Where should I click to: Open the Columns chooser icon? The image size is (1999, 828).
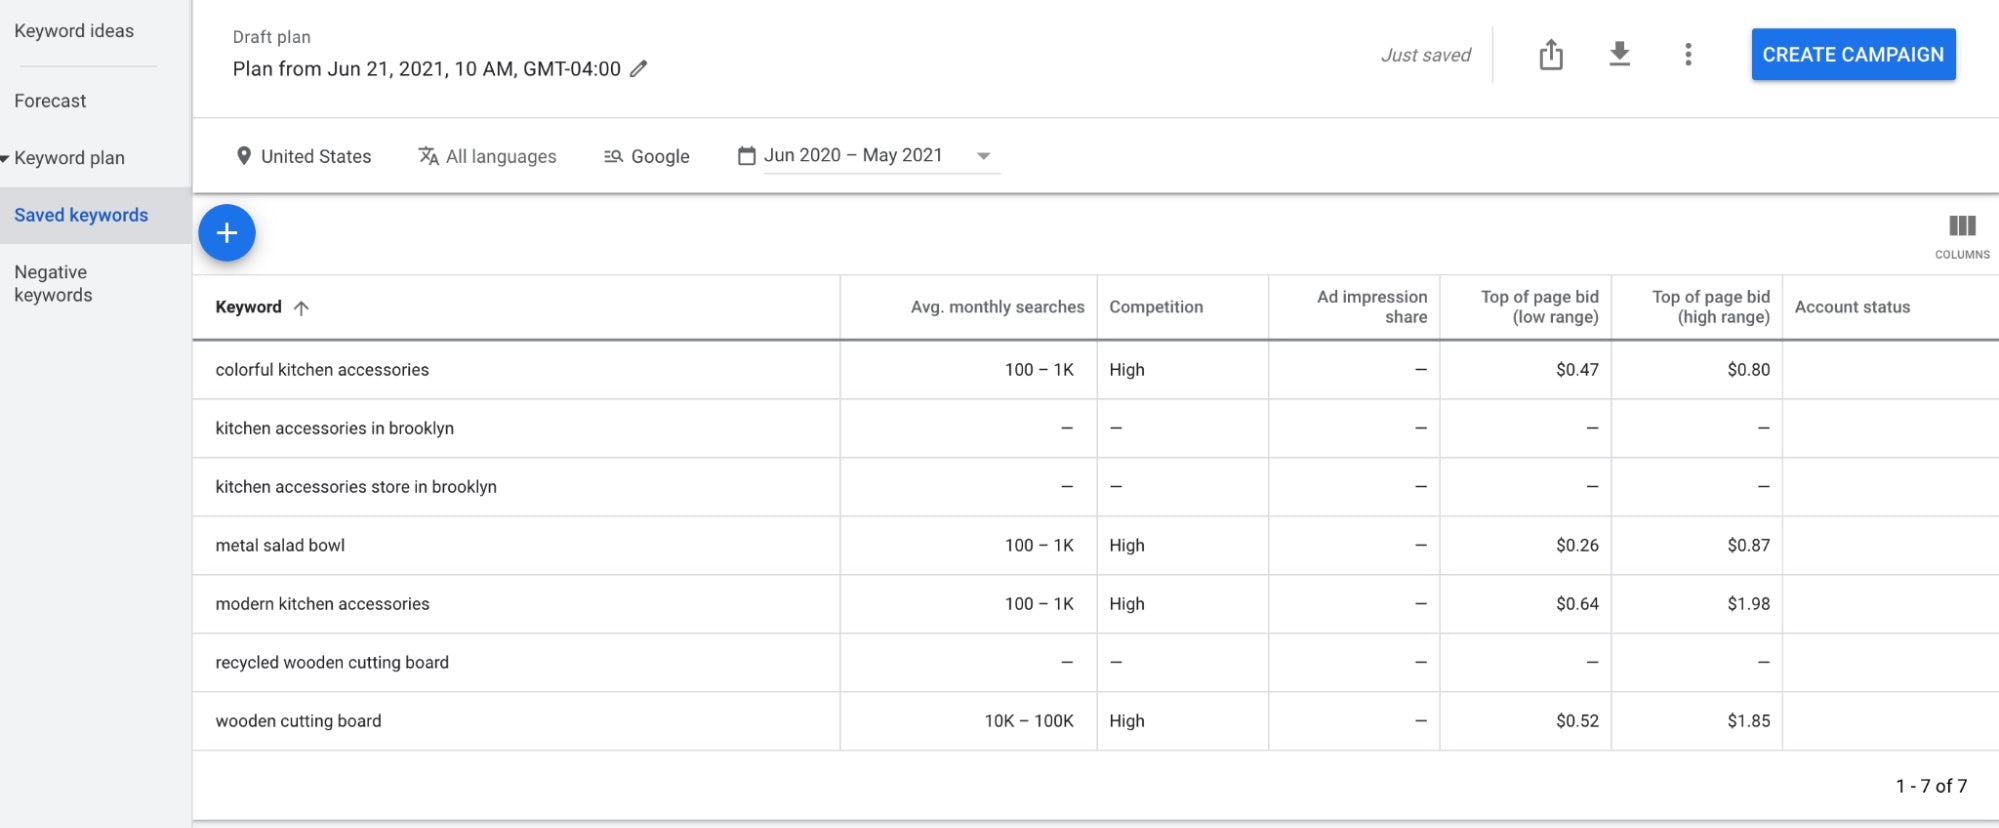(1961, 227)
